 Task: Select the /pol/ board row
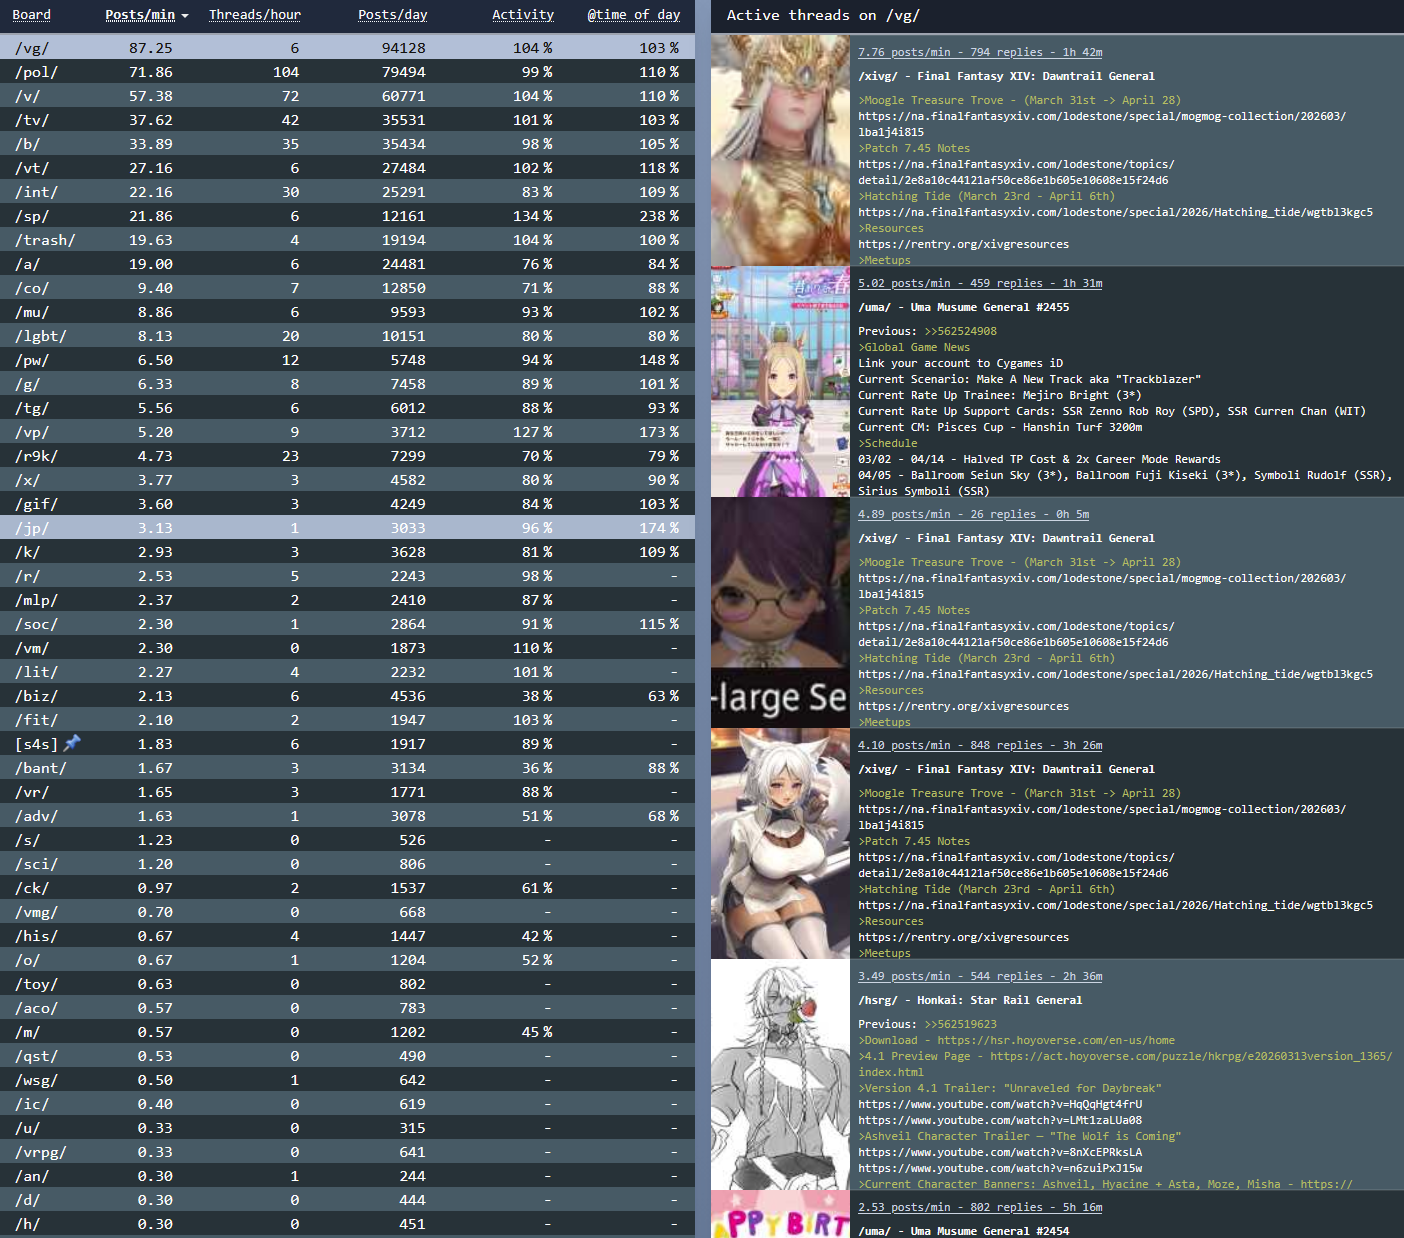pos(347,72)
